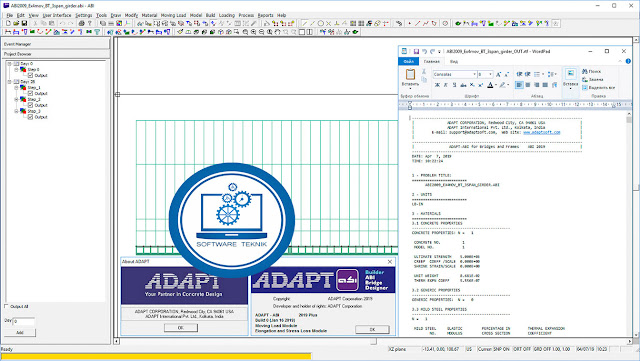The height and width of the screenshot is (361, 640).
Task: Click the Help question mark icon in ABI toolbar
Action: (x=90, y=24)
